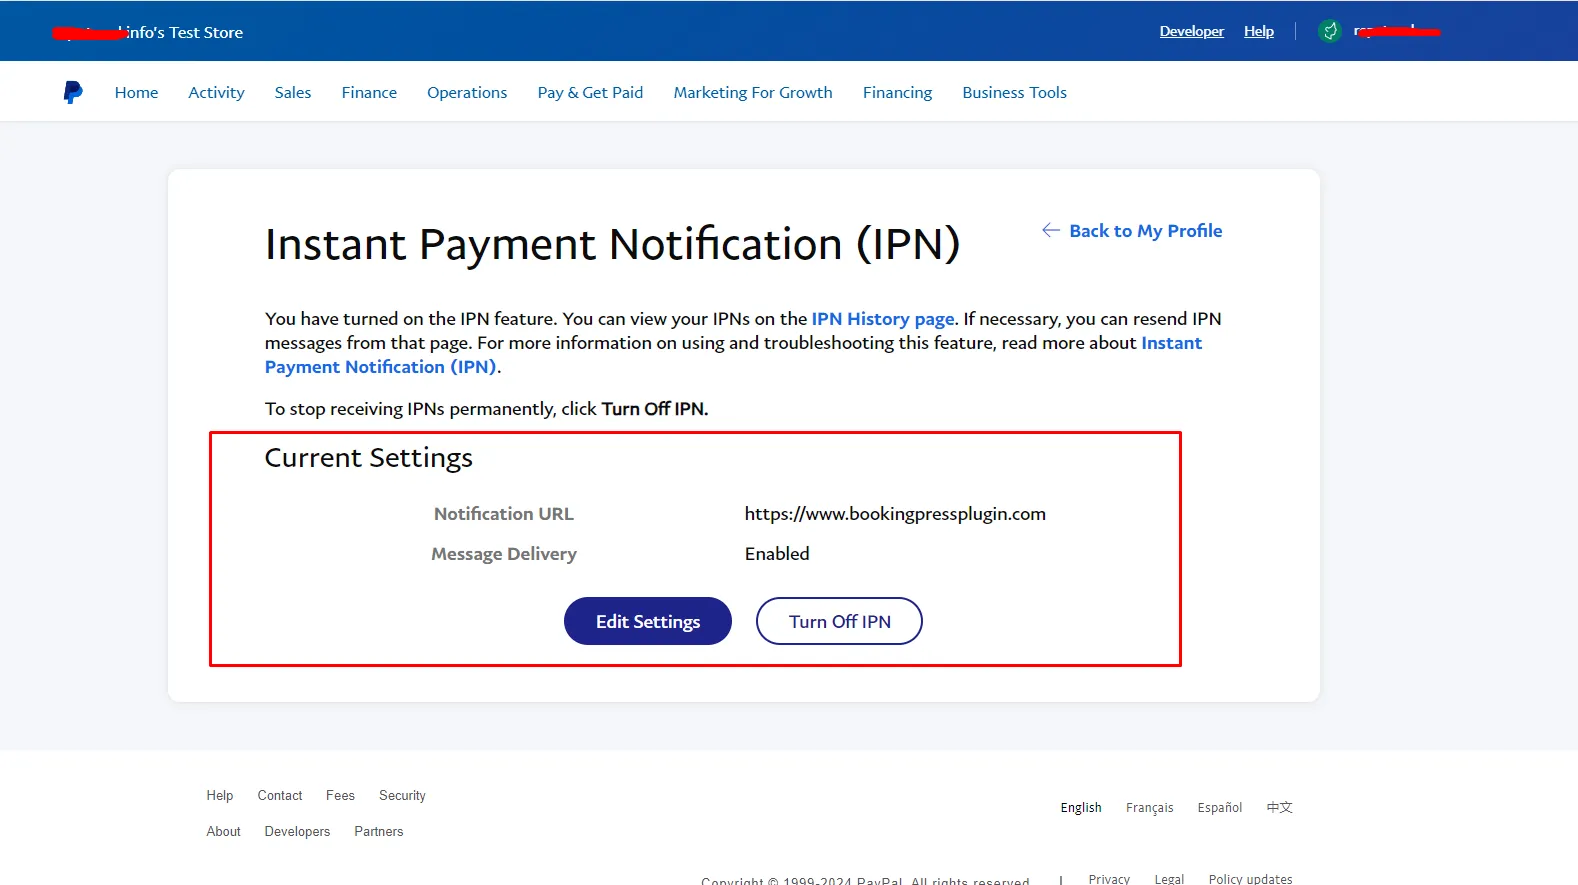Select English language
Screen dimensions: 1578x885
pyautogui.click(x=1081, y=808)
